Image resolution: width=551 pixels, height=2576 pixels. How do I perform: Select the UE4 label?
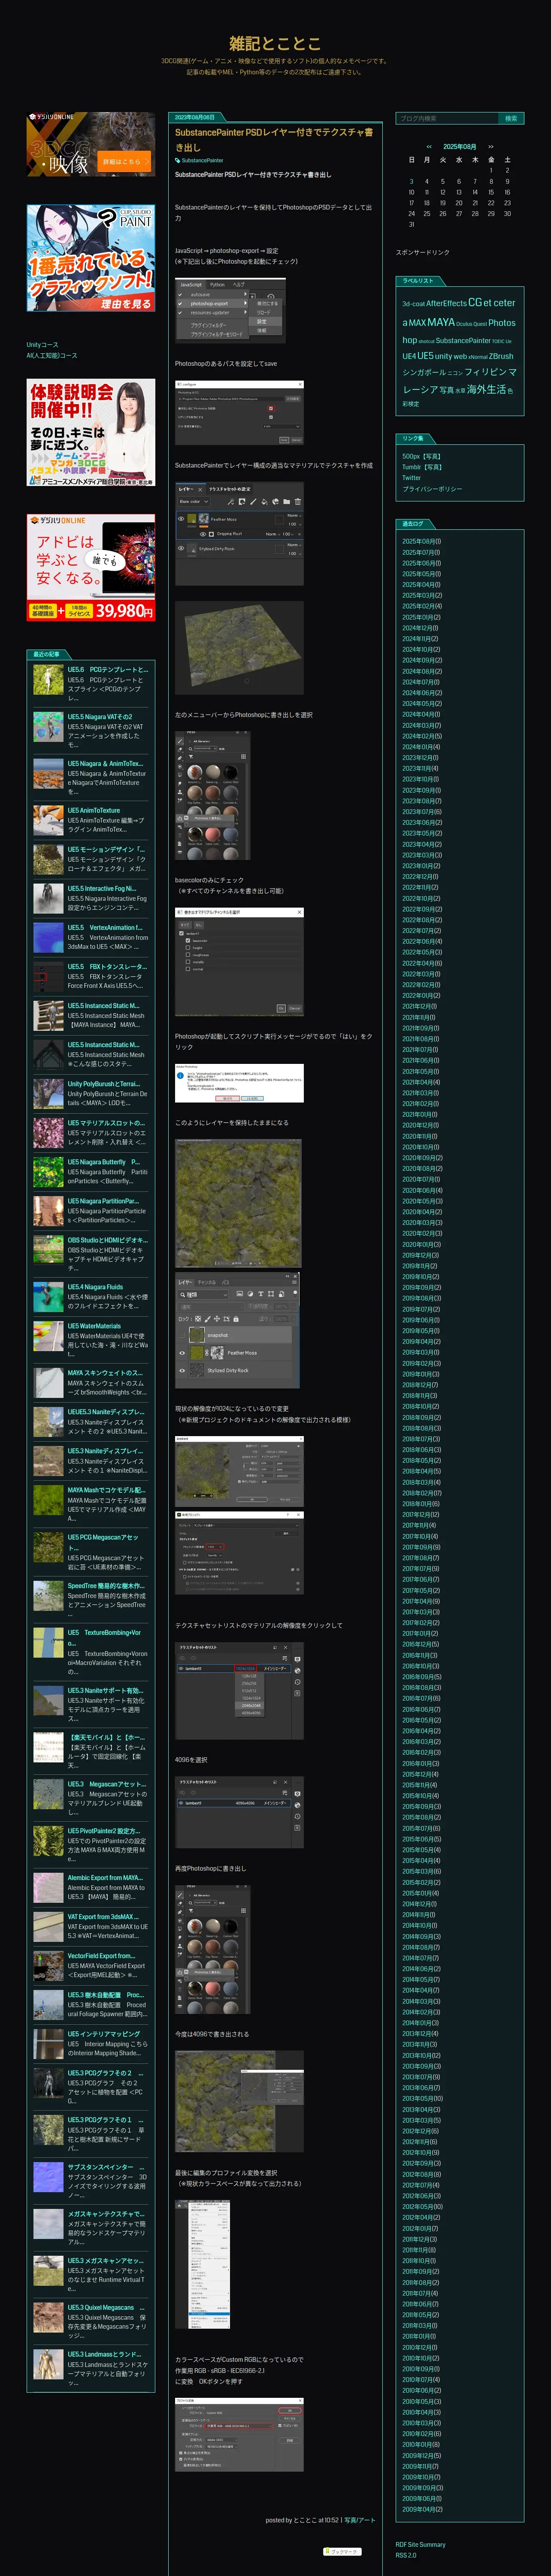click(409, 356)
